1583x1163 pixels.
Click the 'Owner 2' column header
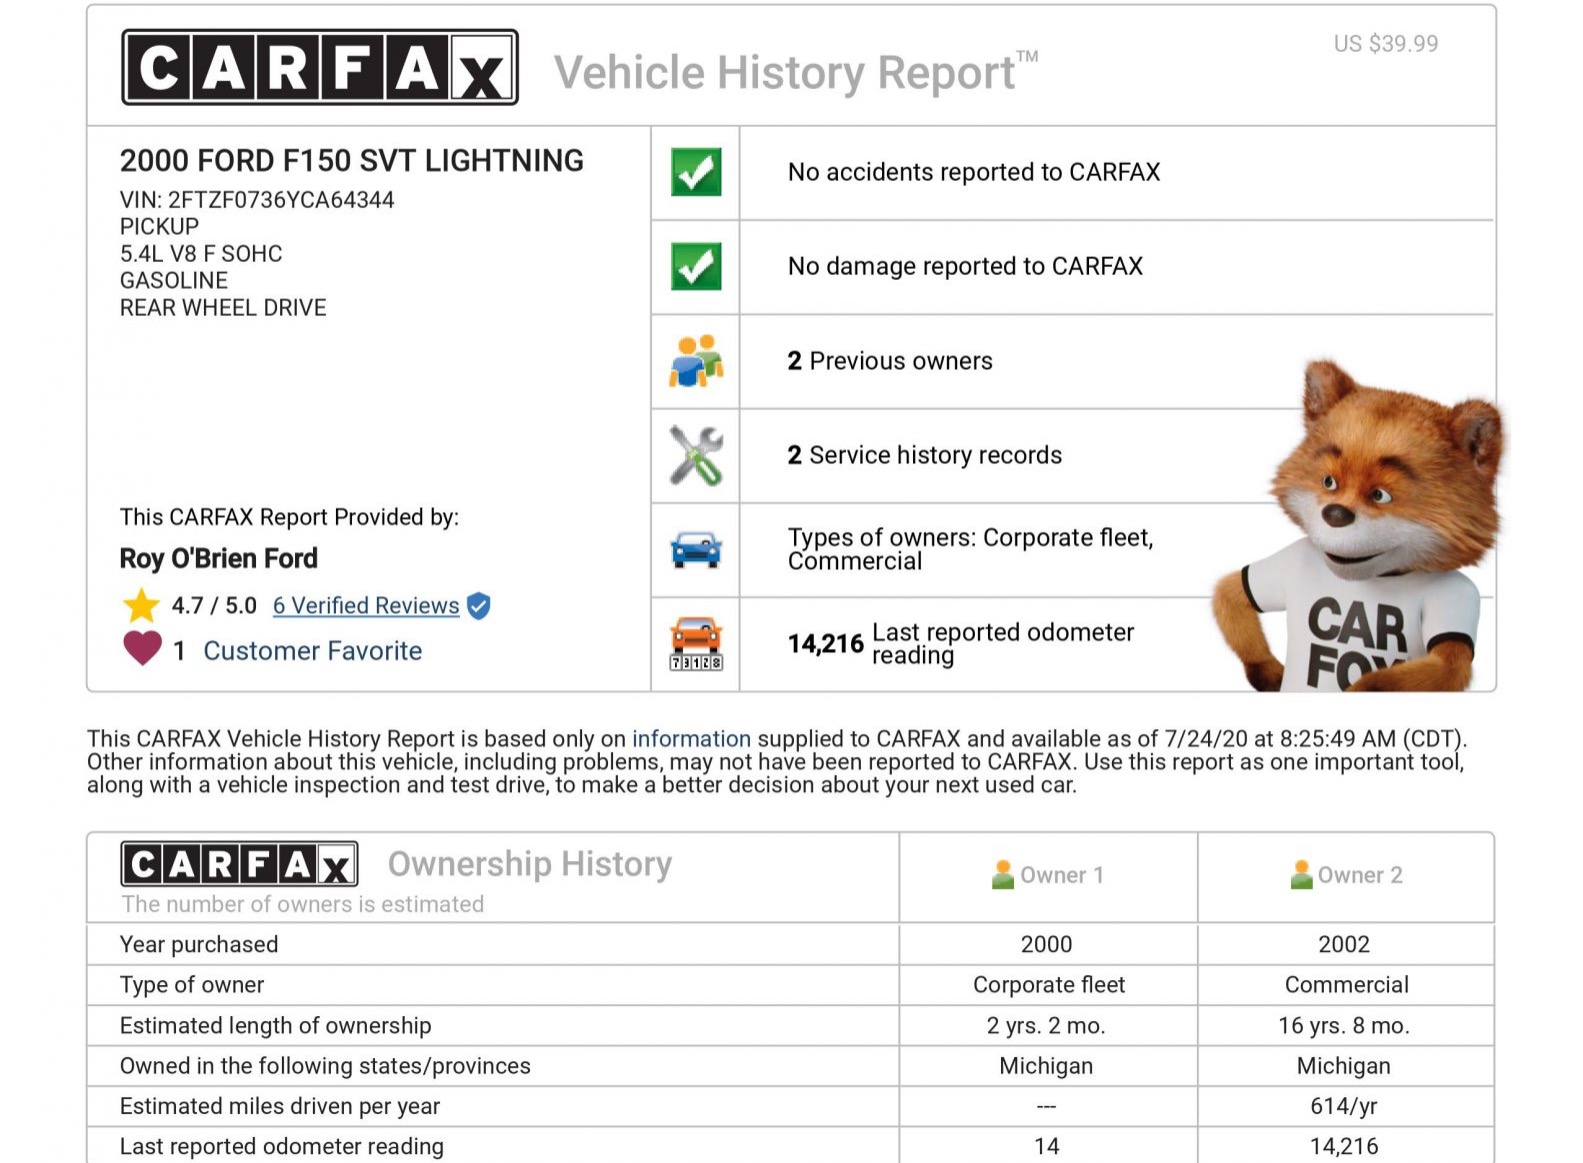tap(1346, 875)
